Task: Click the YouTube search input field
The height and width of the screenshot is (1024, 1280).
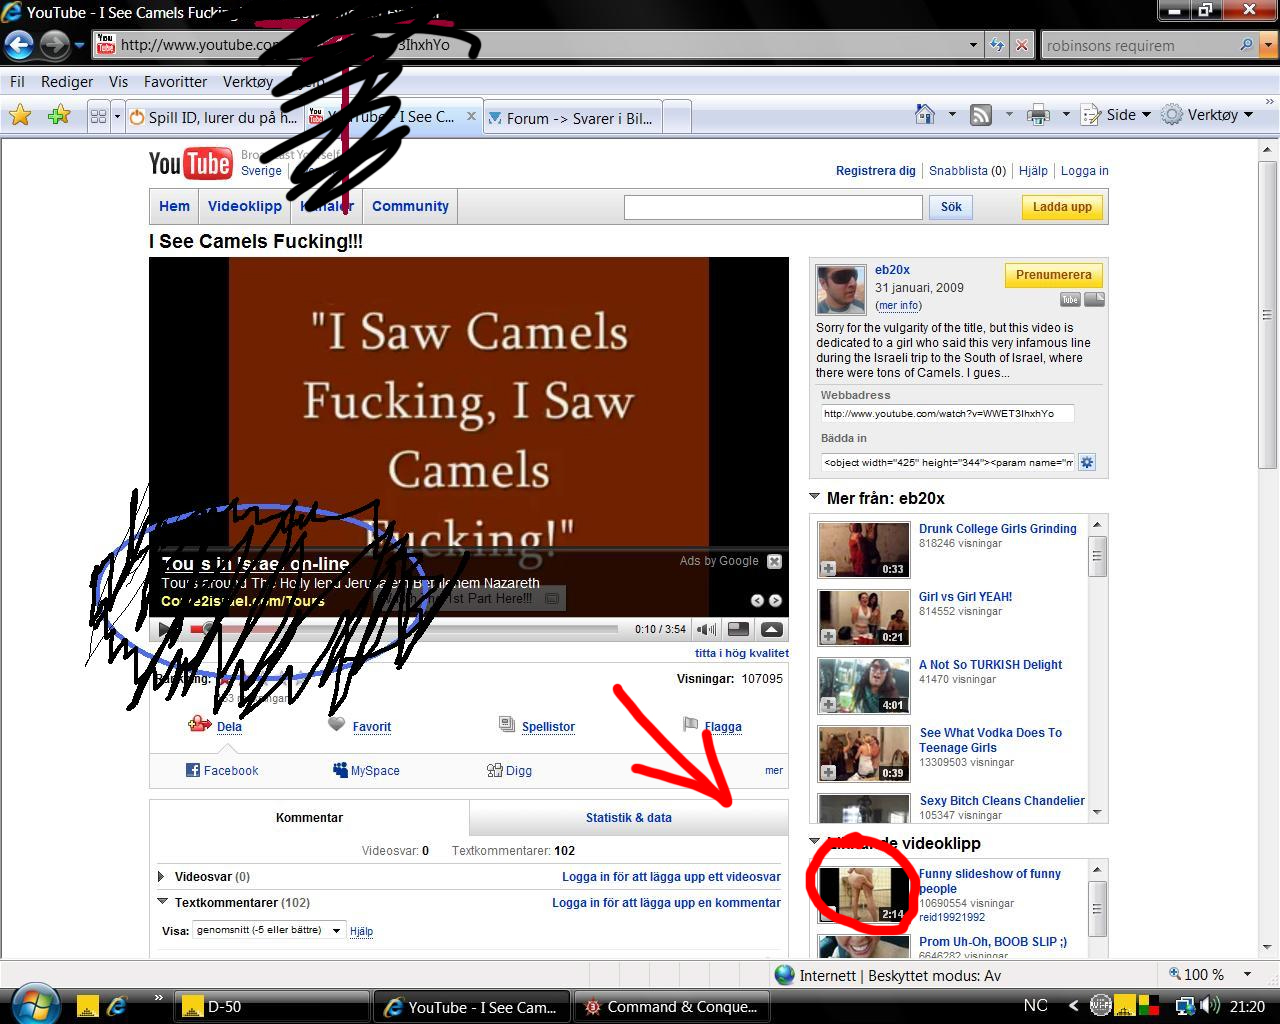Action: coord(773,207)
